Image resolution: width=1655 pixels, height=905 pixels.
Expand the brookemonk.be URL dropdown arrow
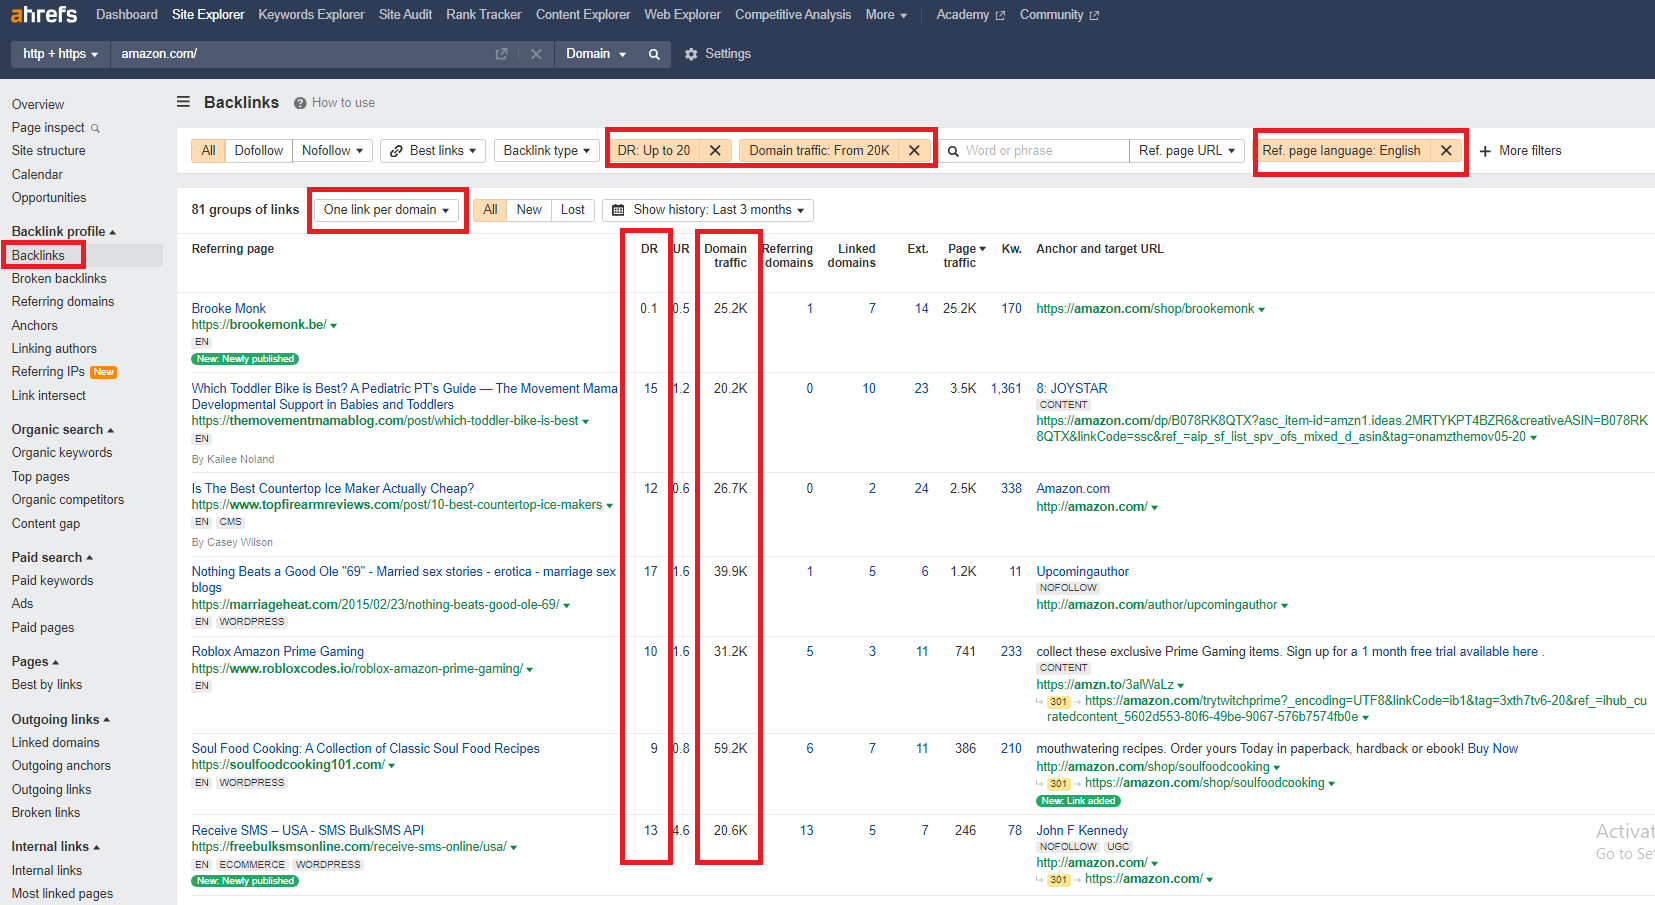pos(334,326)
